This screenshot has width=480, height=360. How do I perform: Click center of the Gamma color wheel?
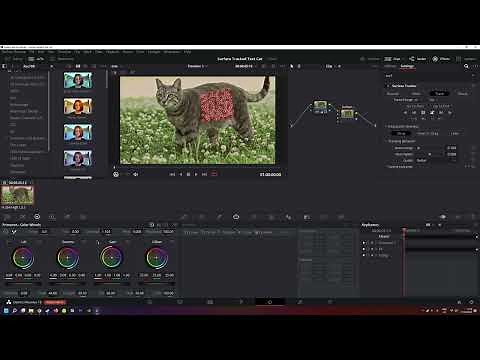(x=67, y=258)
